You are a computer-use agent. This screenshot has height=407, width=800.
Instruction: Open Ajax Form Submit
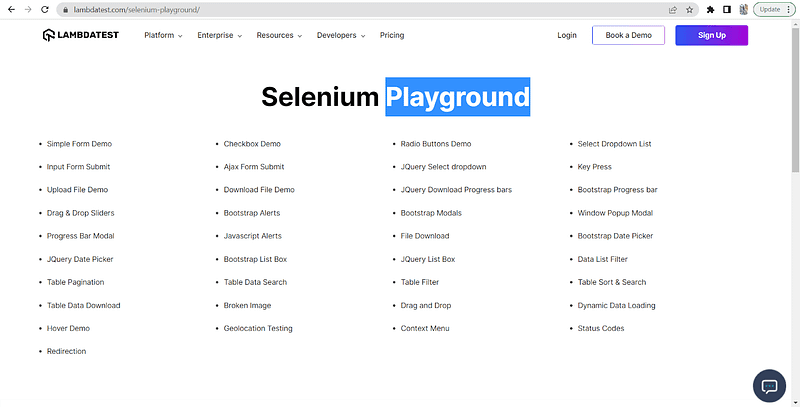[254, 167]
